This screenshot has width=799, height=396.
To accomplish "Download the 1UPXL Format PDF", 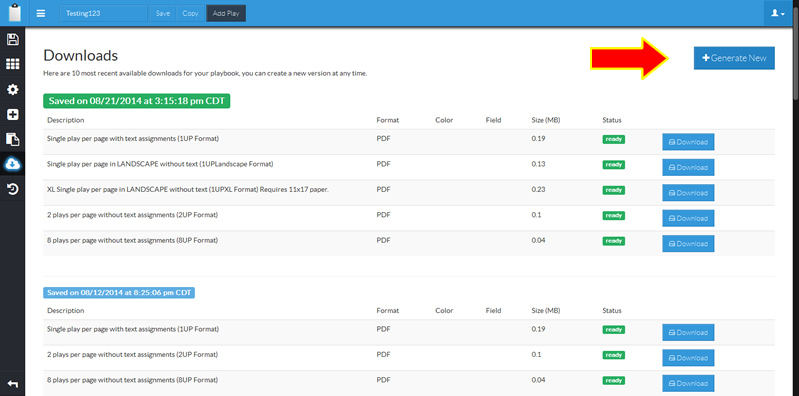I will [x=688, y=193].
